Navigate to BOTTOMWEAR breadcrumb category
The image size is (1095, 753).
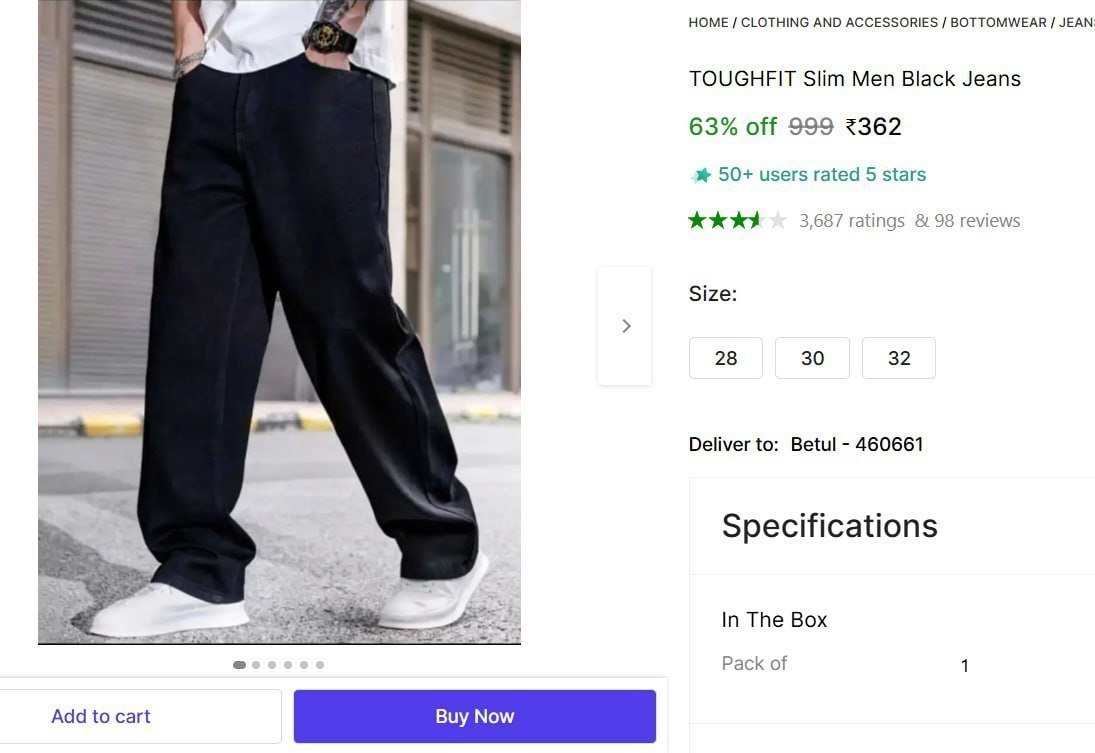point(998,22)
